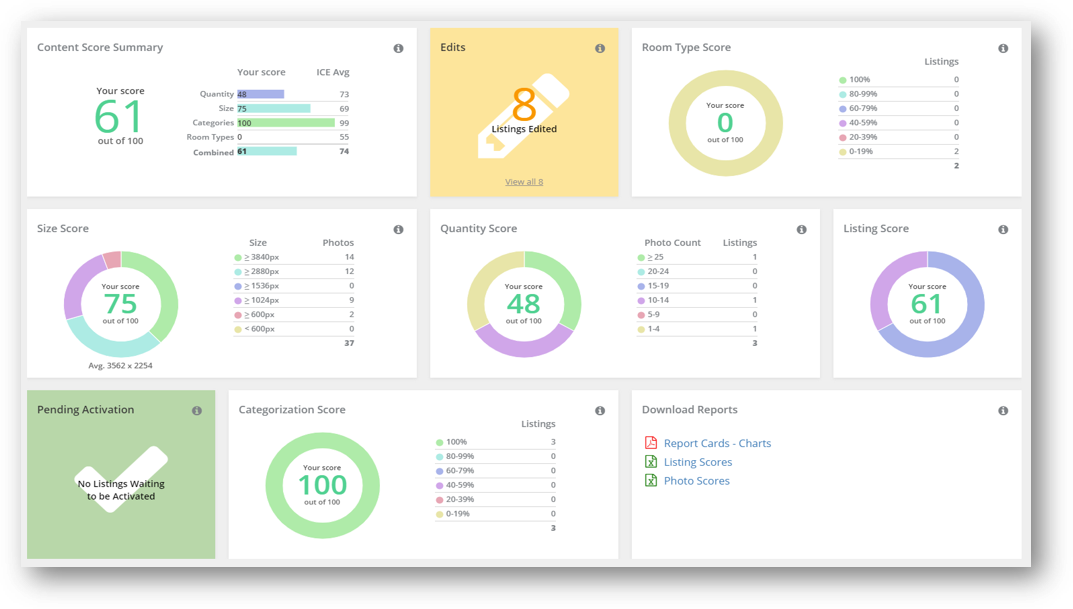Image resolution: width=1073 pixels, height=609 pixels.
Task: Open info icon on Edits card
Action: pyautogui.click(x=599, y=49)
